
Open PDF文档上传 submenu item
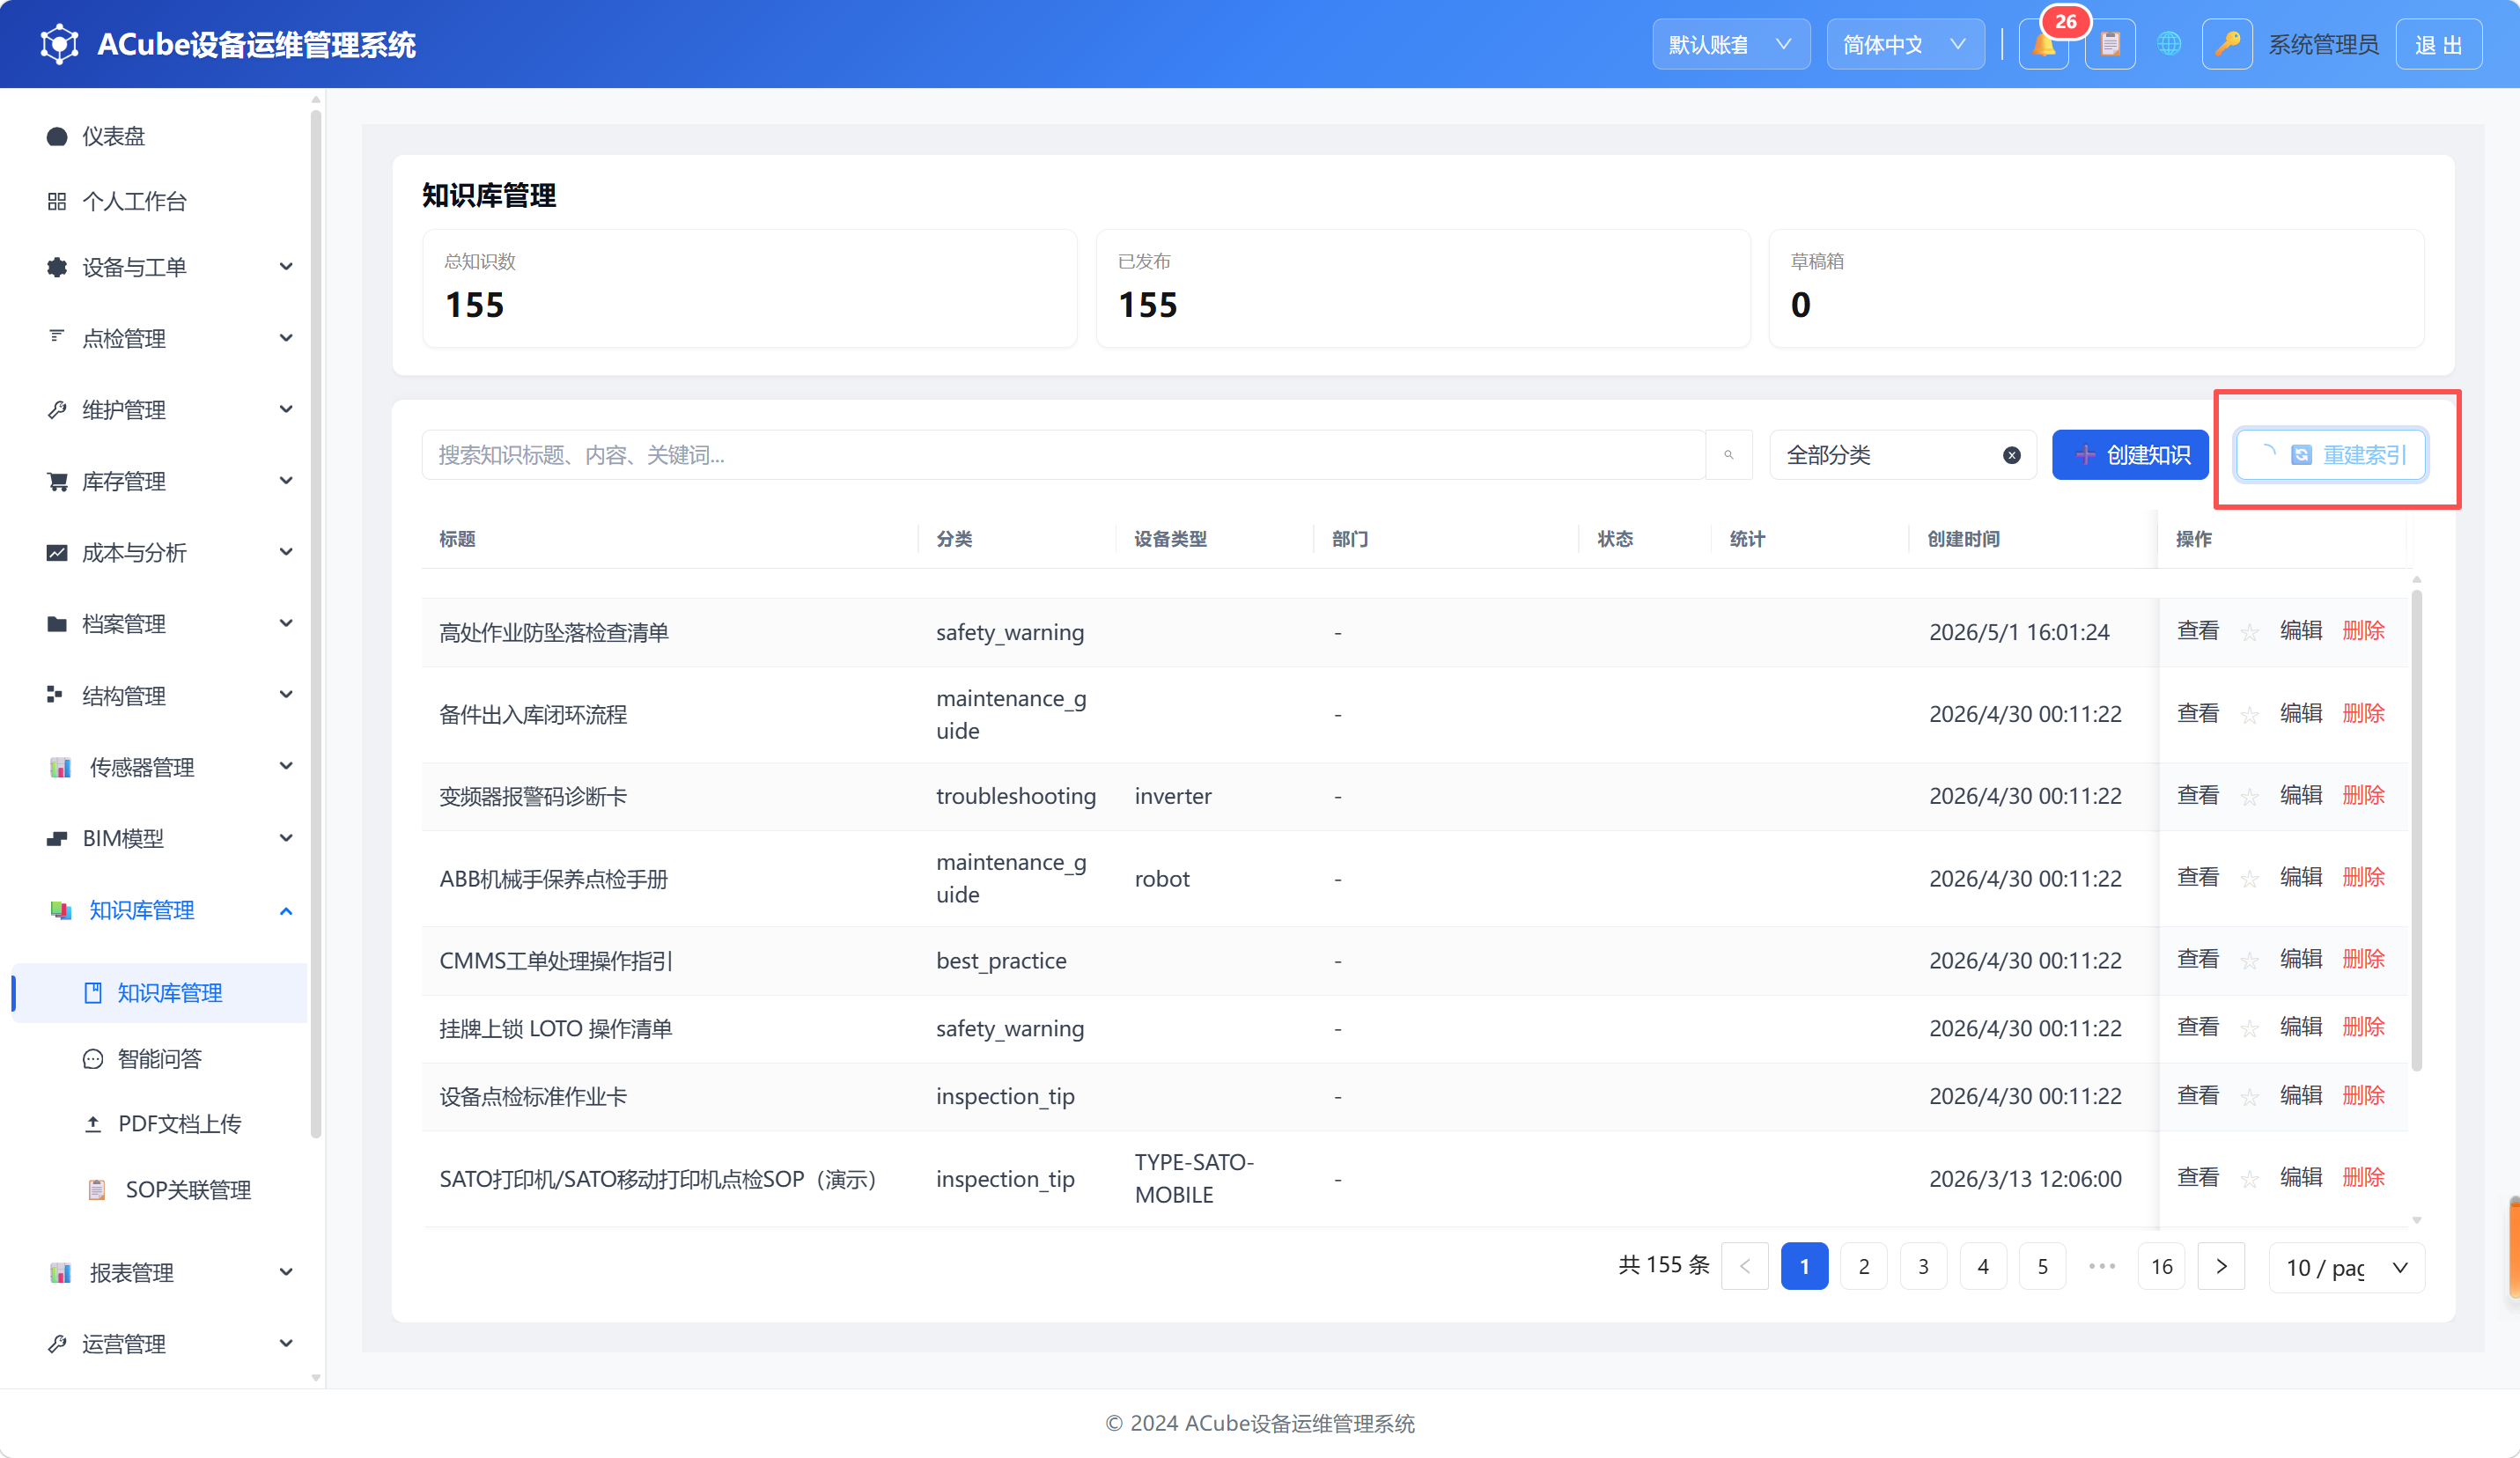[160, 1124]
